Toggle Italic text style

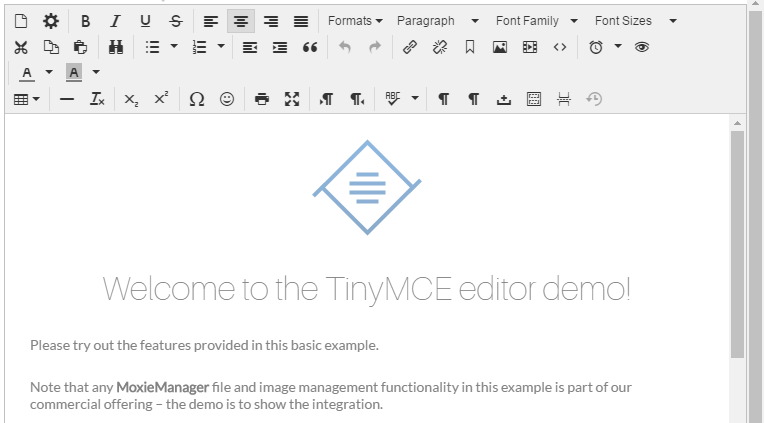(x=115, y=21)
